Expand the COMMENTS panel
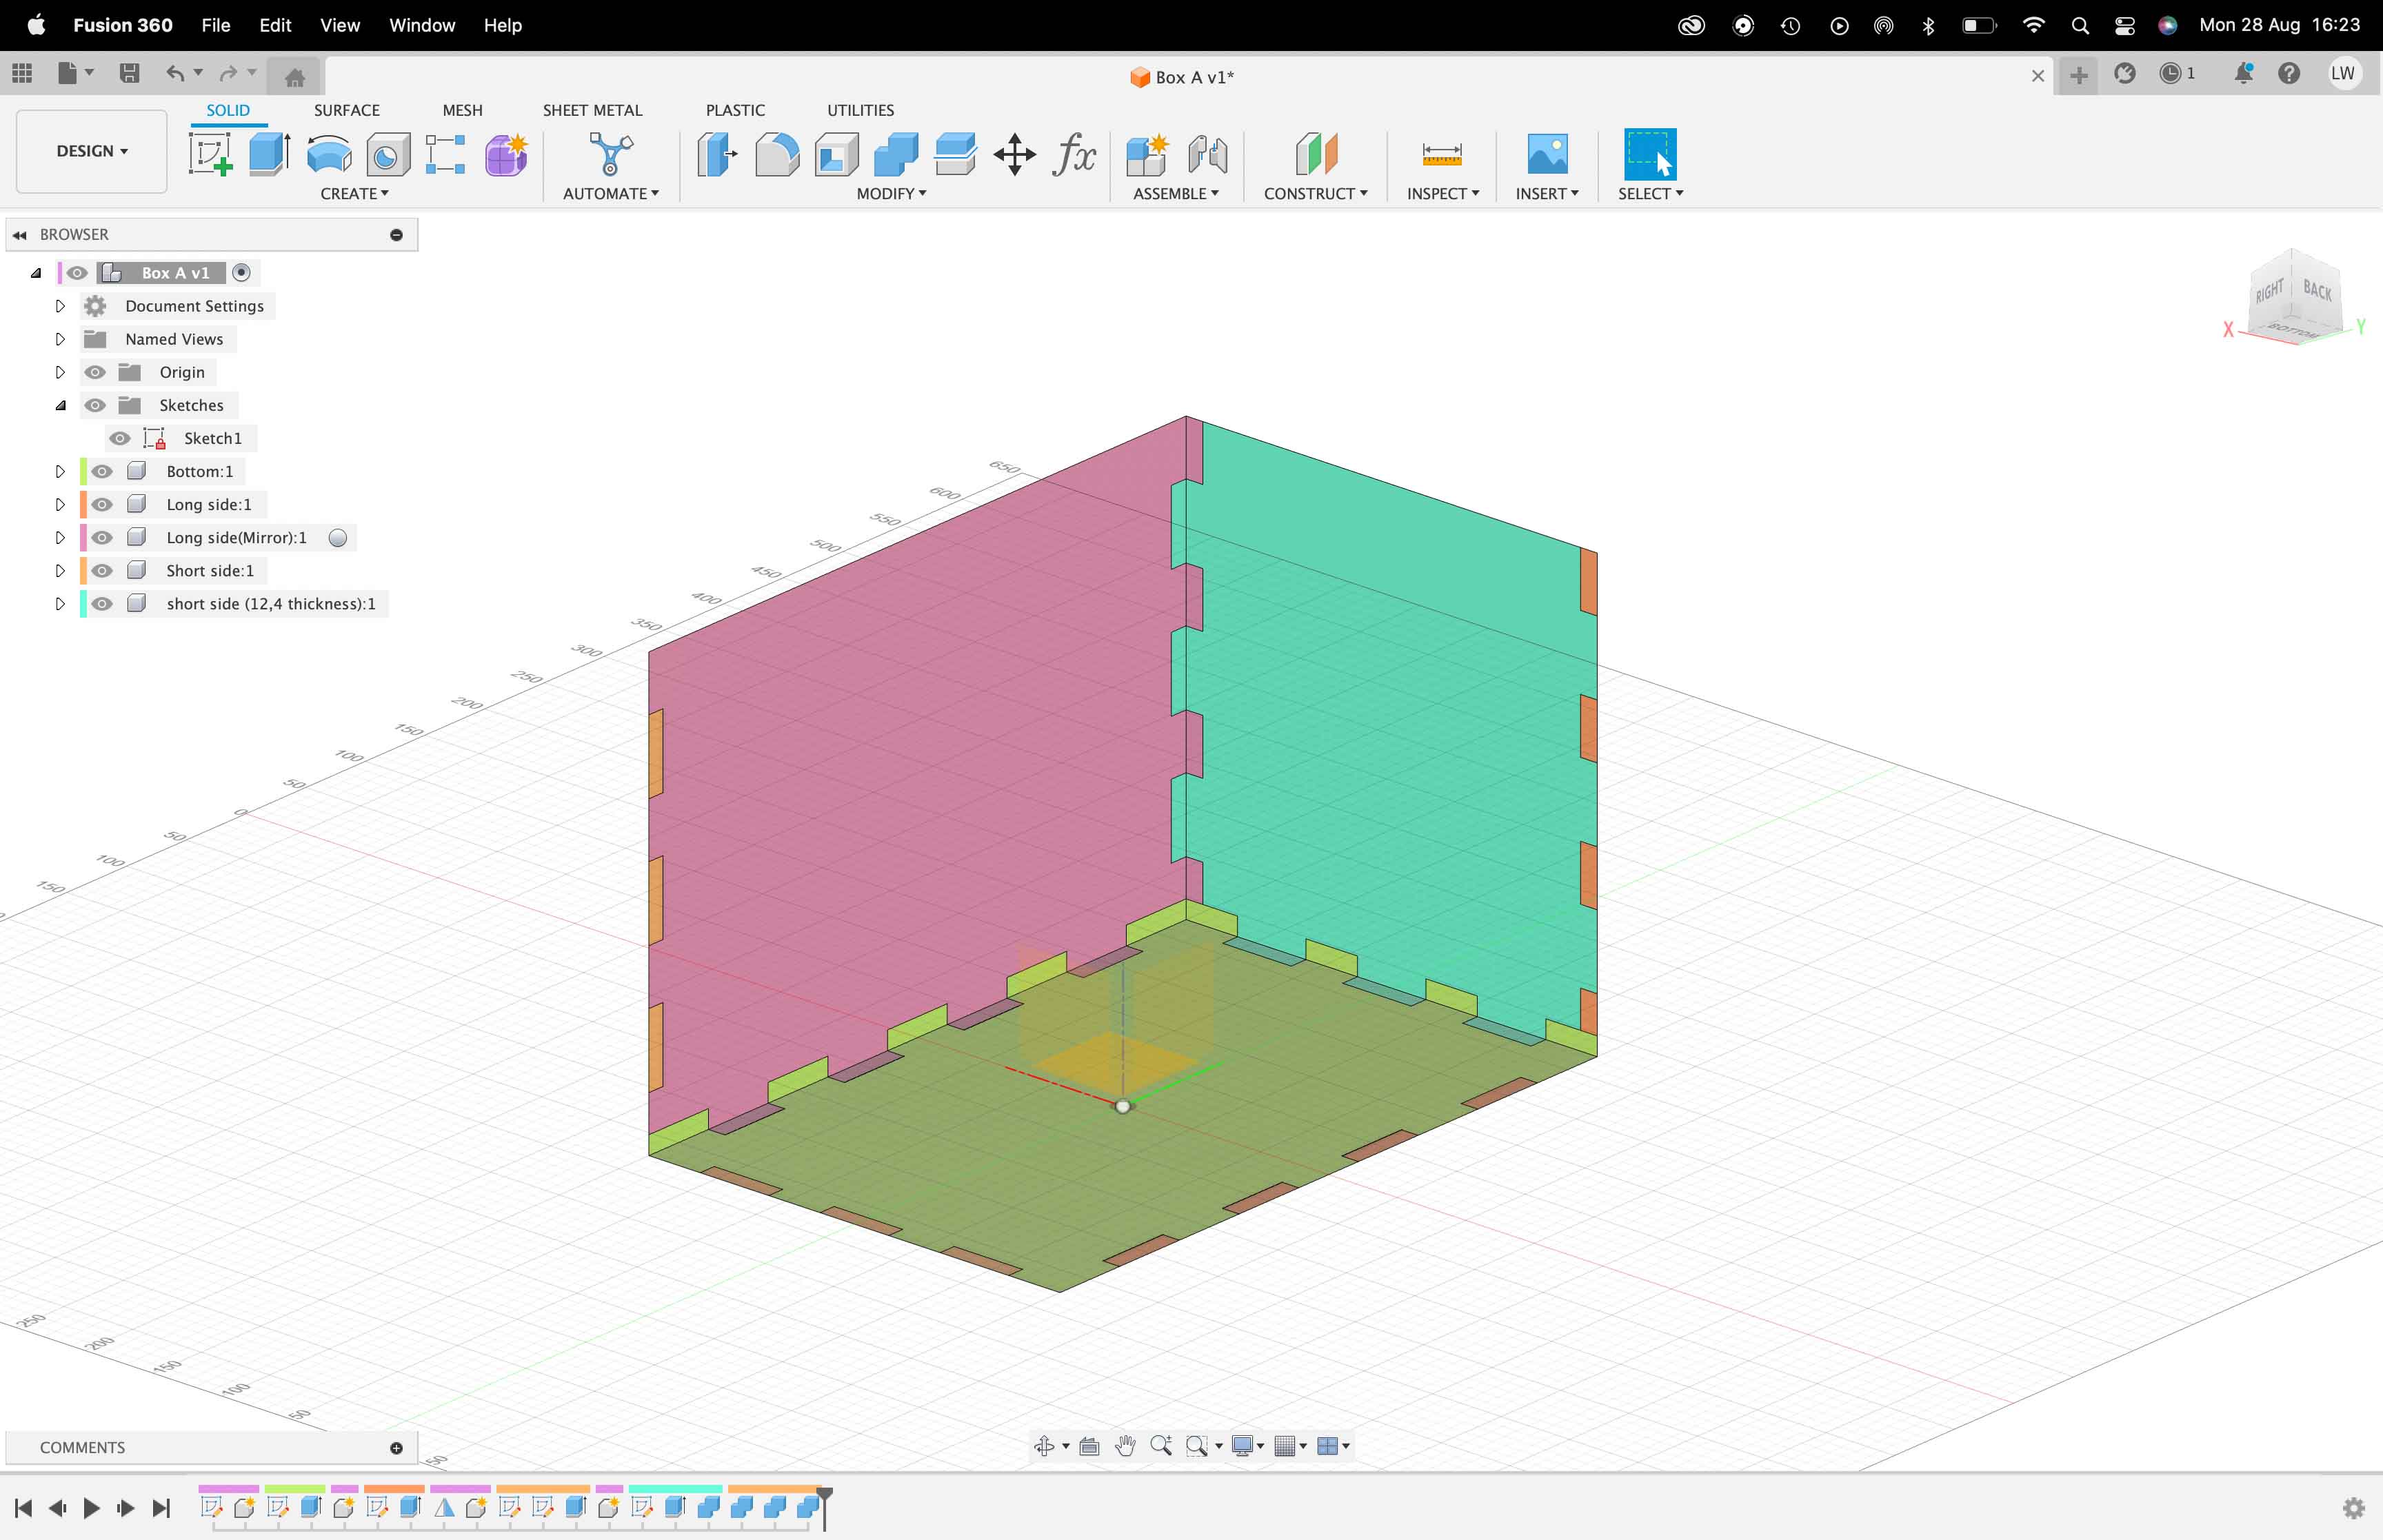Image resolution: width=2383 pixels, height=1540 pixels. pyautogui.click(x=396, y=1447)
